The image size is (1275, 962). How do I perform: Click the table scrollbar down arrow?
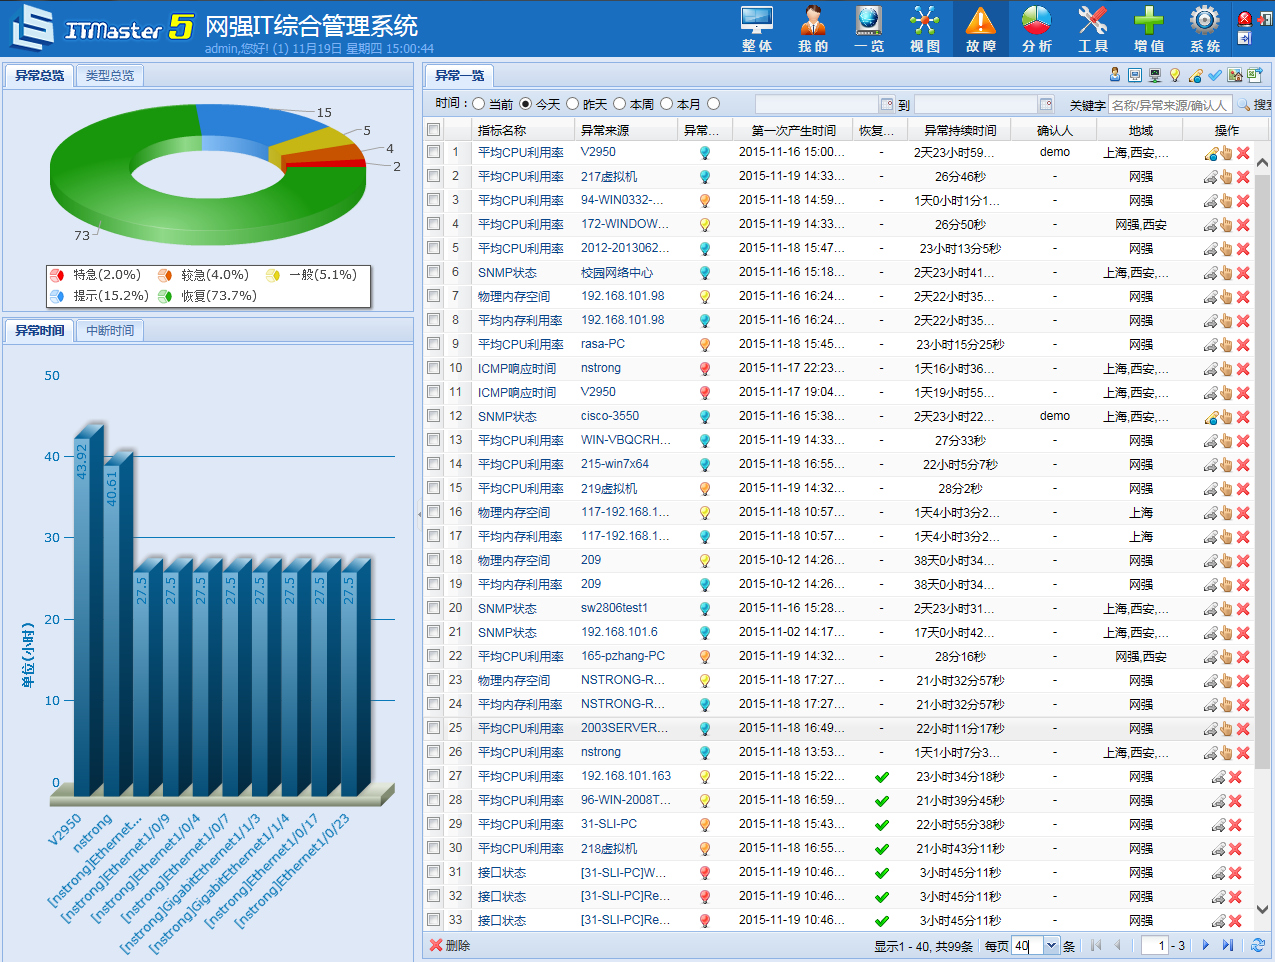tap(1262, 909)
